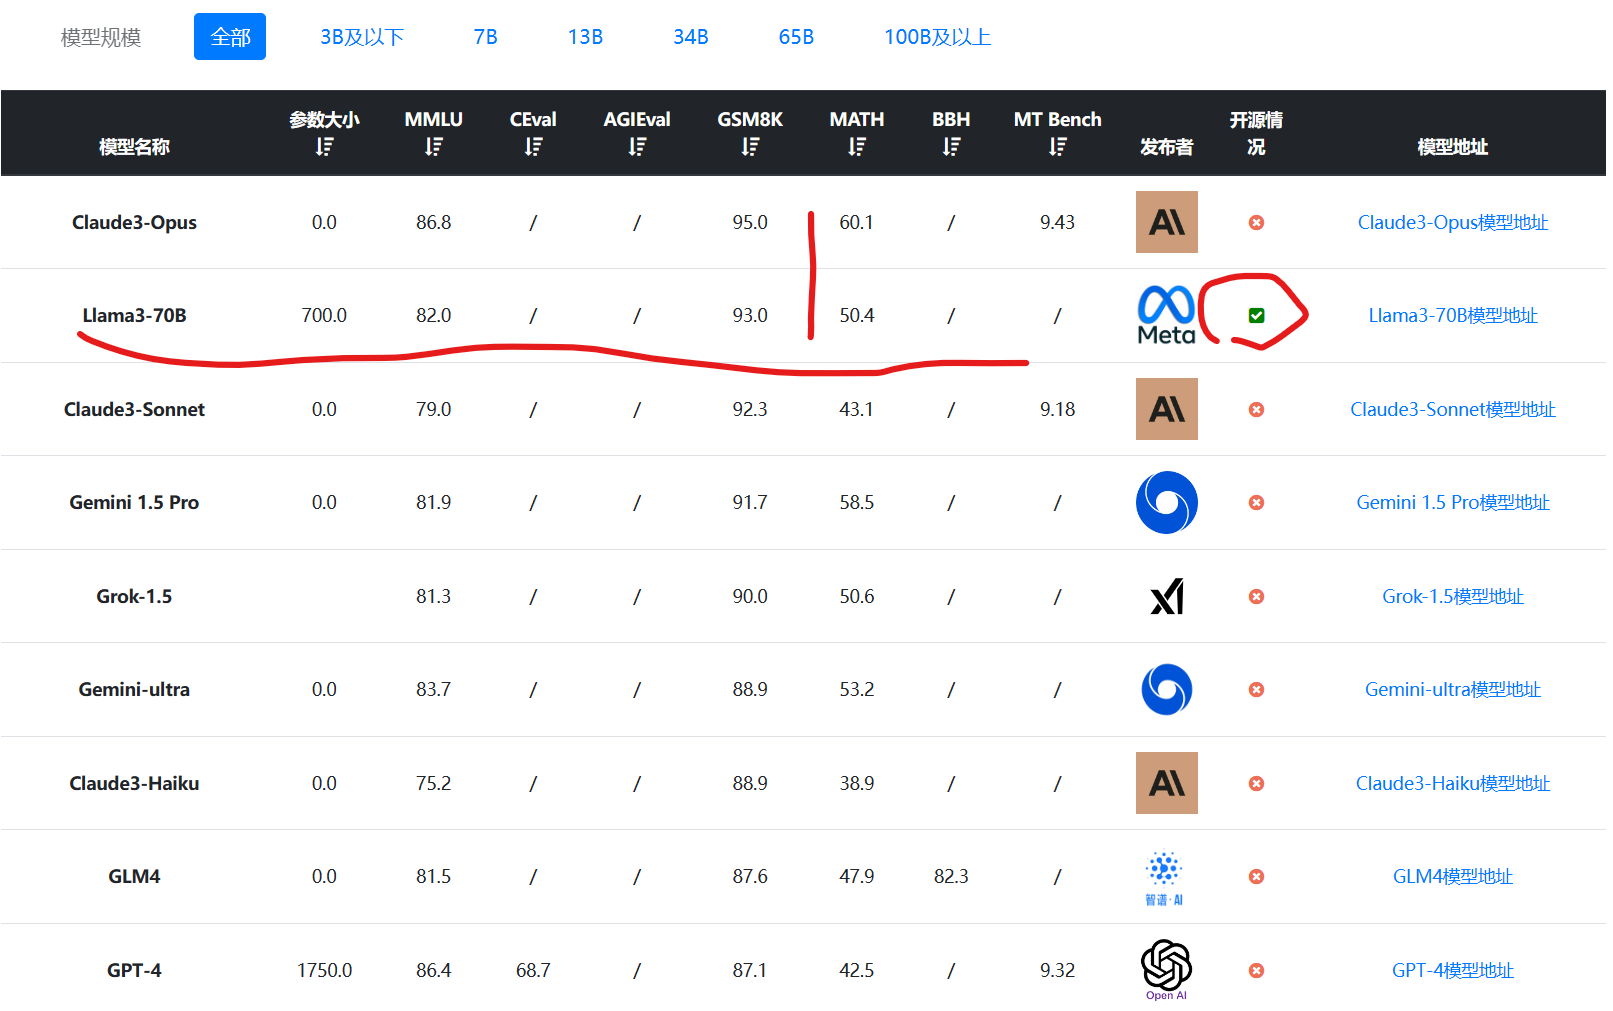The image size is (1613, 1011).
Task: Open the Llama3-70B模型地址 link
Action: [x=1452, y=315]
